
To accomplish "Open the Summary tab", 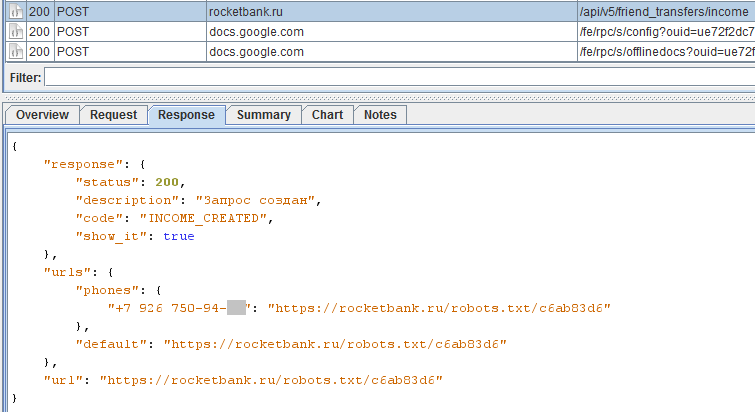I will pyautogui.click(x=264, y=115).
